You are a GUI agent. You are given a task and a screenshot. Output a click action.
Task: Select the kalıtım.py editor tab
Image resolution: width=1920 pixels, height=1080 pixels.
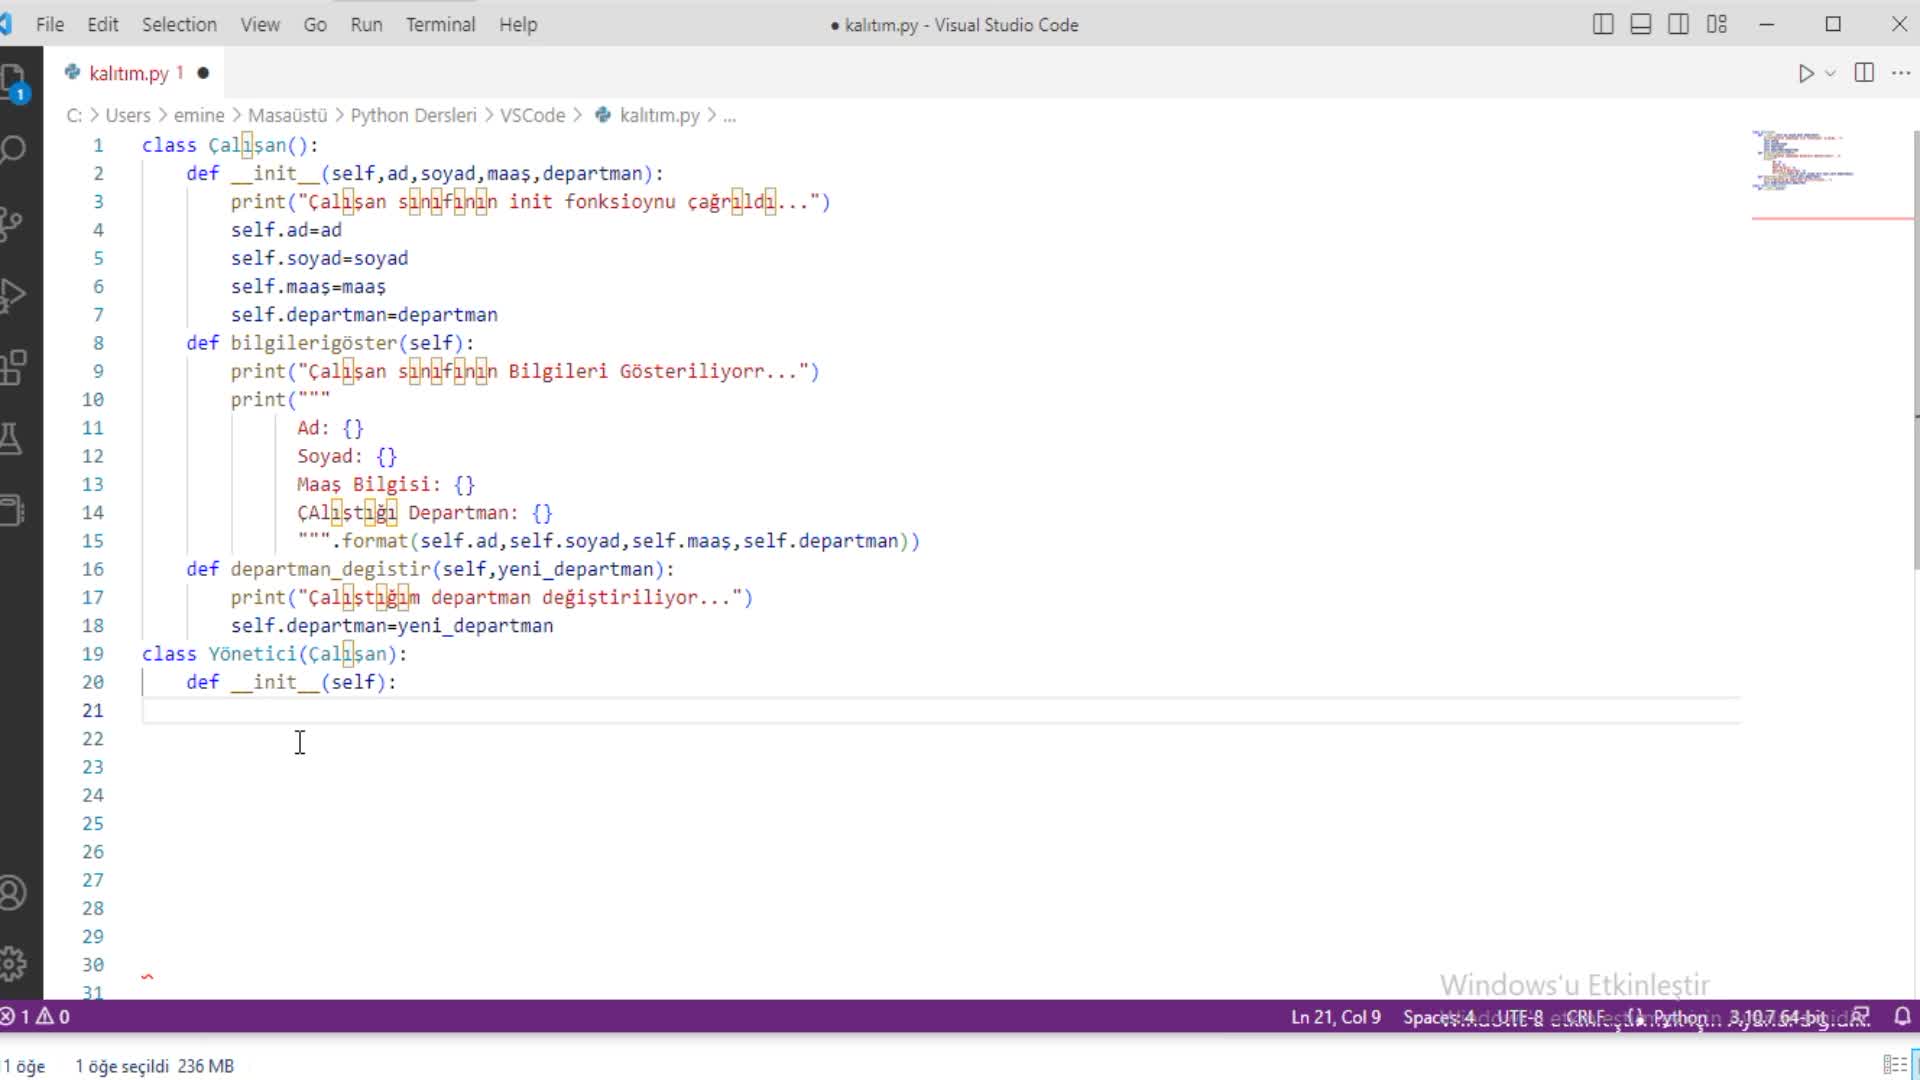pyautogui.click(x=128, y=73)
